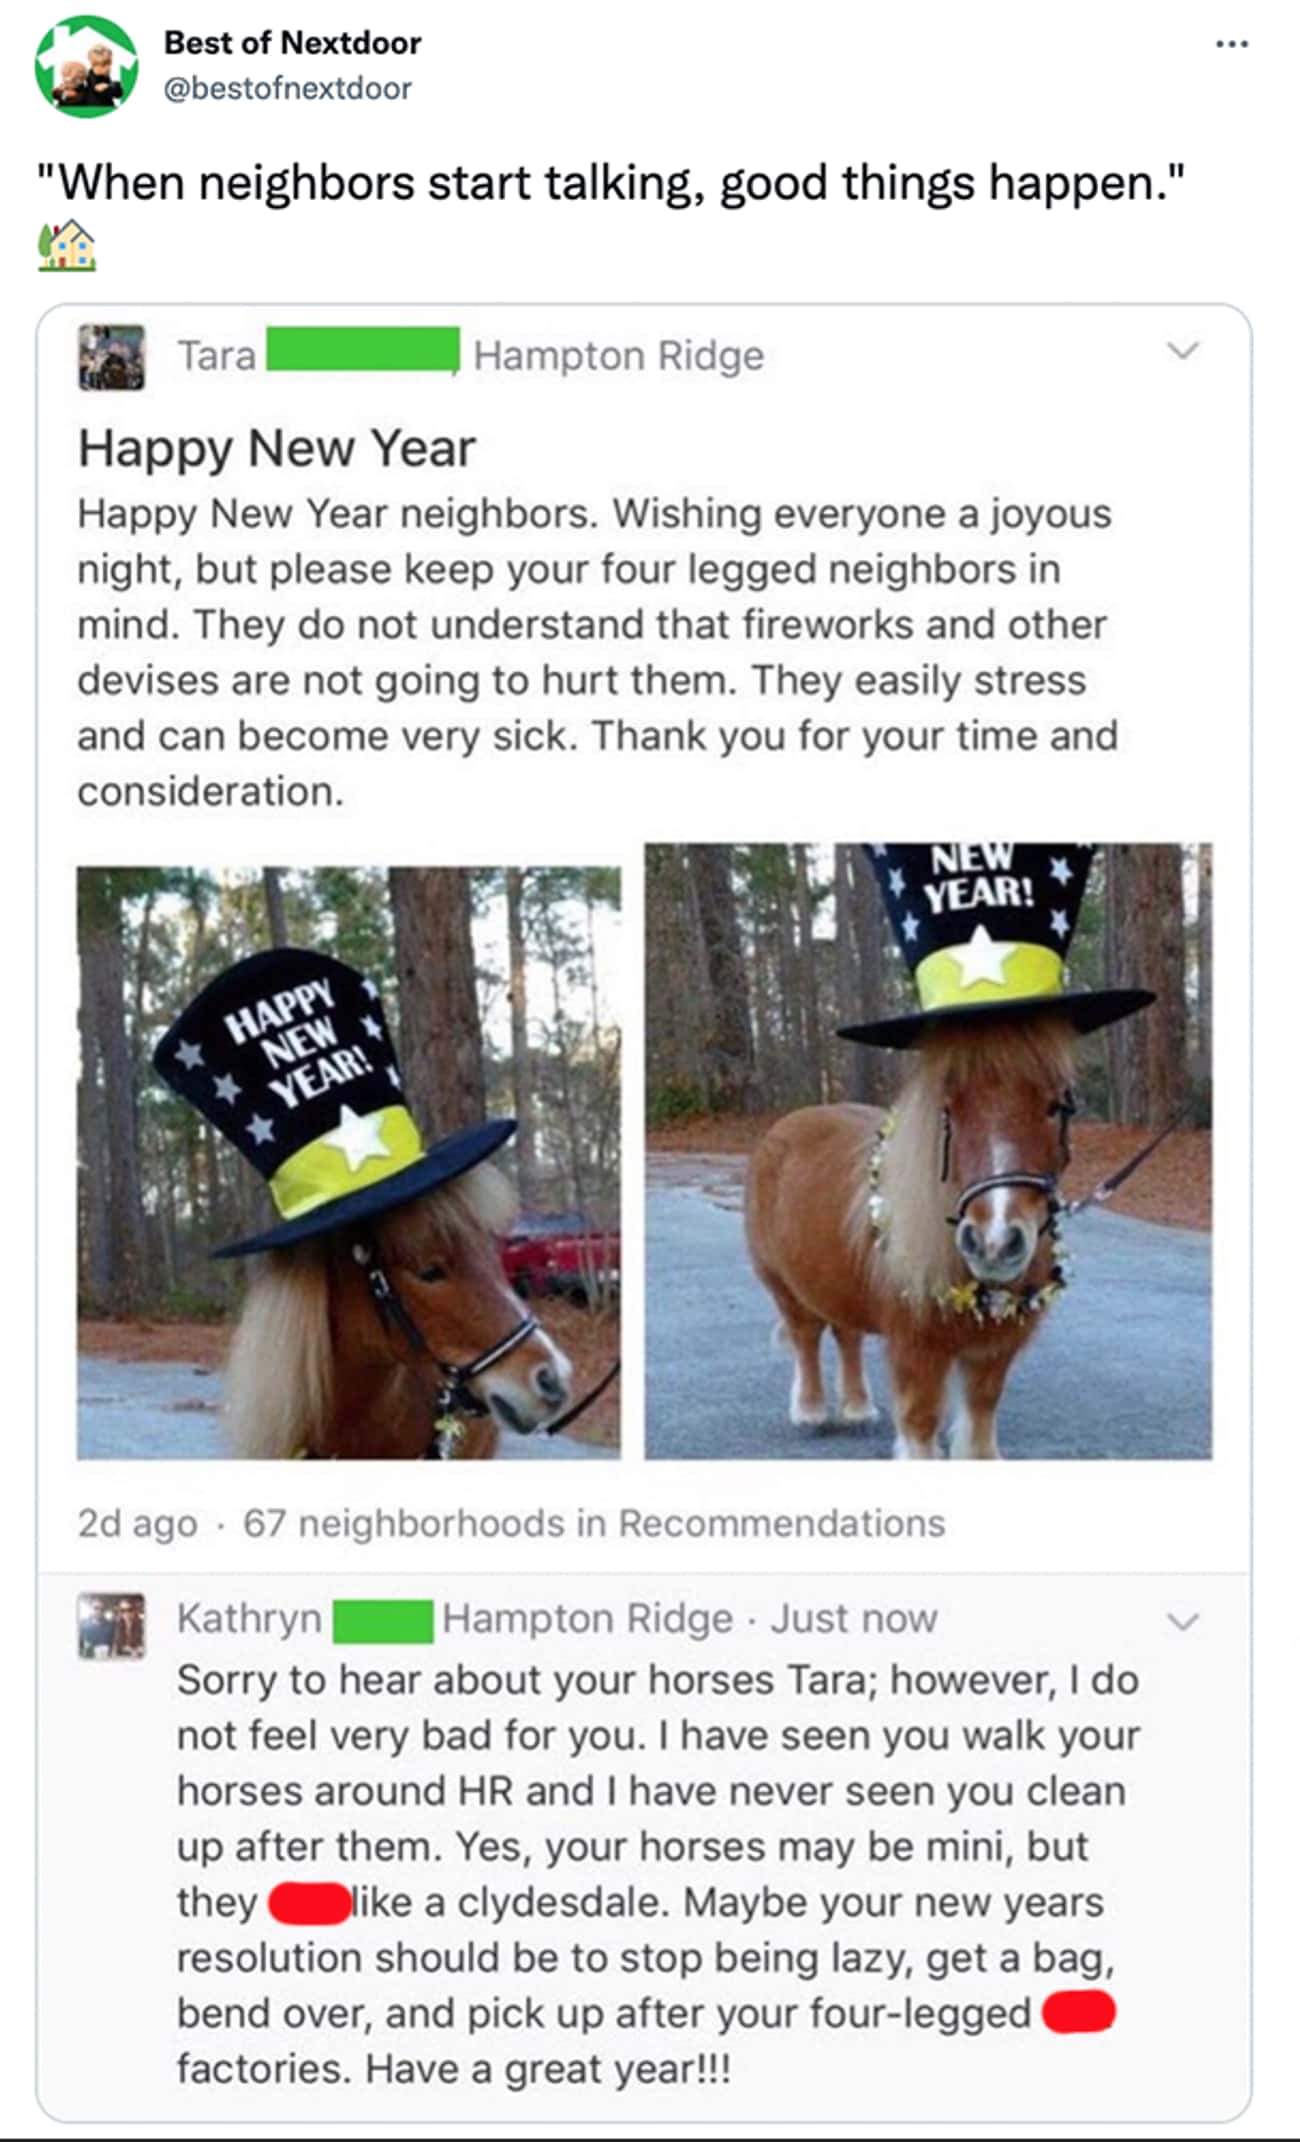Open left pony photo with tilted hat
This screenshot has height=2142, width=1300.
tap(349, 1163)
